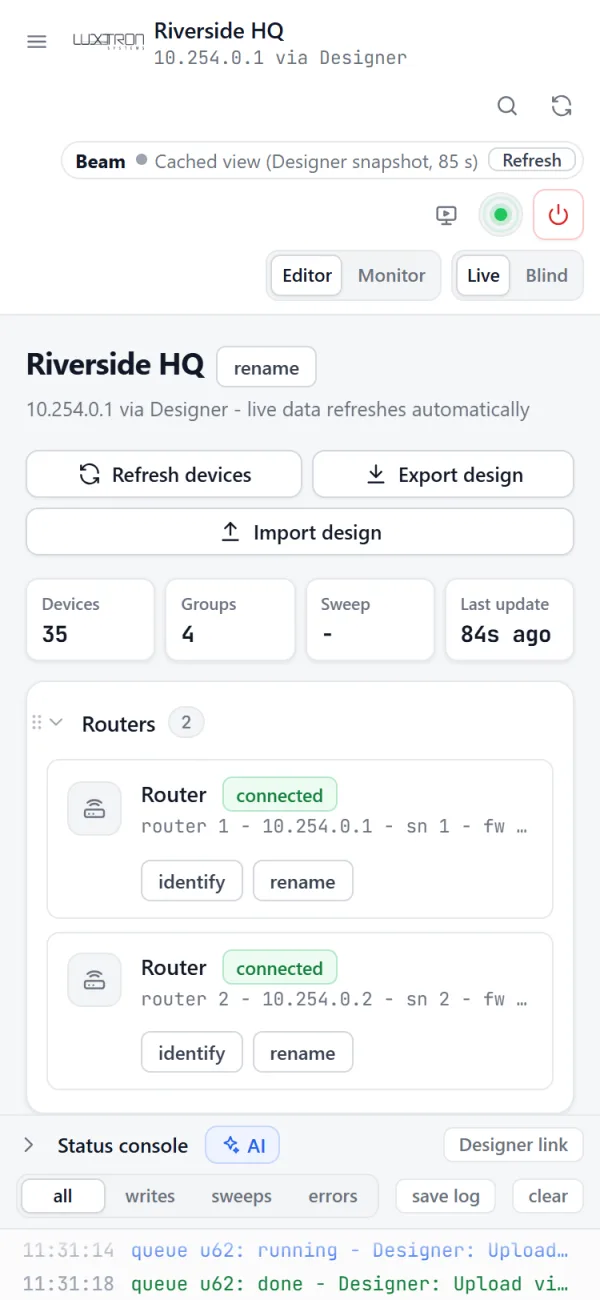Rename the Riverside HQ site
The image size is (600, 1300).
click(266, 368)
